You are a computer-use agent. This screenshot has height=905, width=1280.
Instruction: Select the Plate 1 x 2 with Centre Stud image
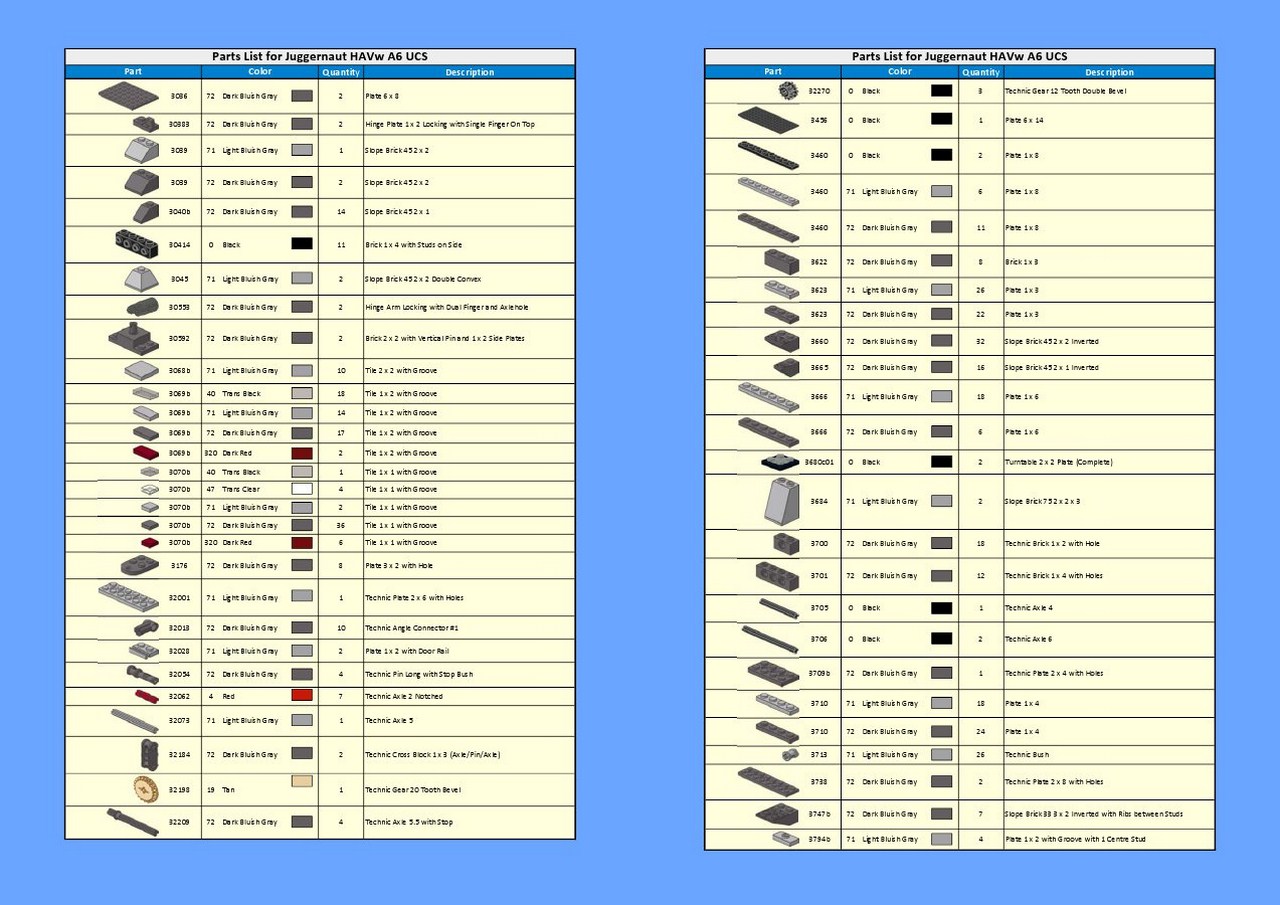click(x=785, y=839)
